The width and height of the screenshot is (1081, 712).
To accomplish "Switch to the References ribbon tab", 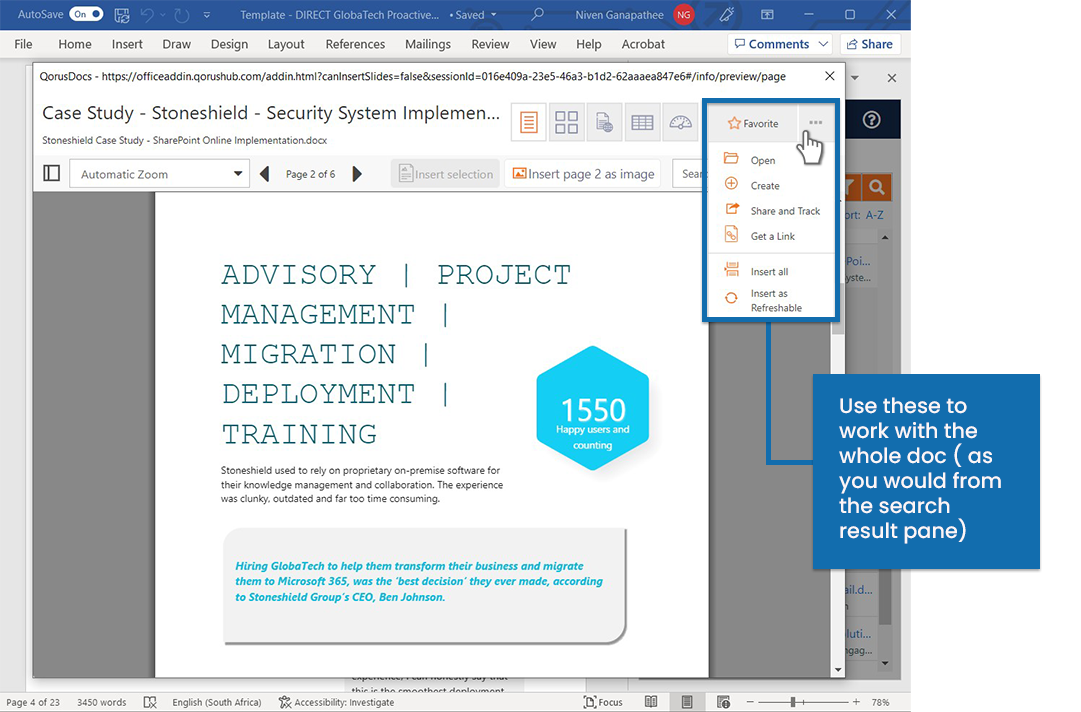I will point(355,44).
